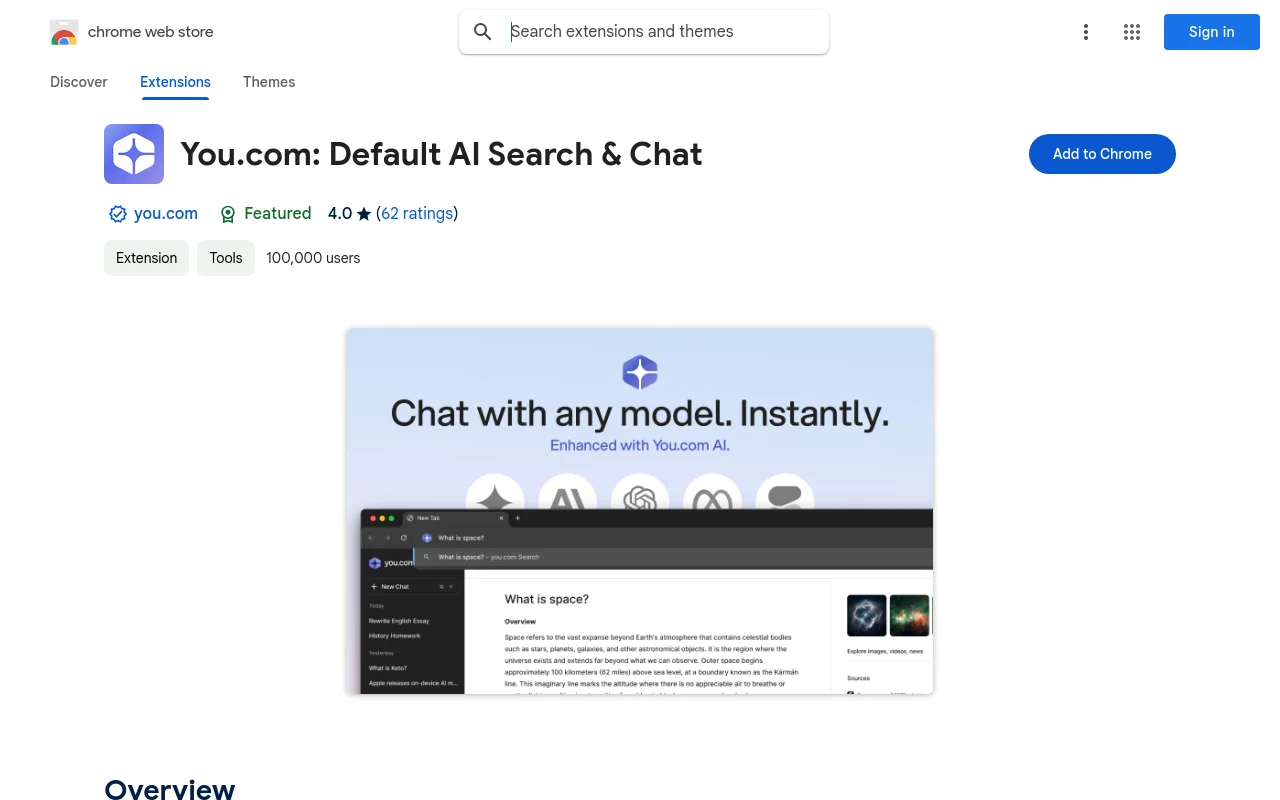Viewport: 1280px width, 800px height.
Task: Click the verified publisher badge icon
Action: (117, 214)
